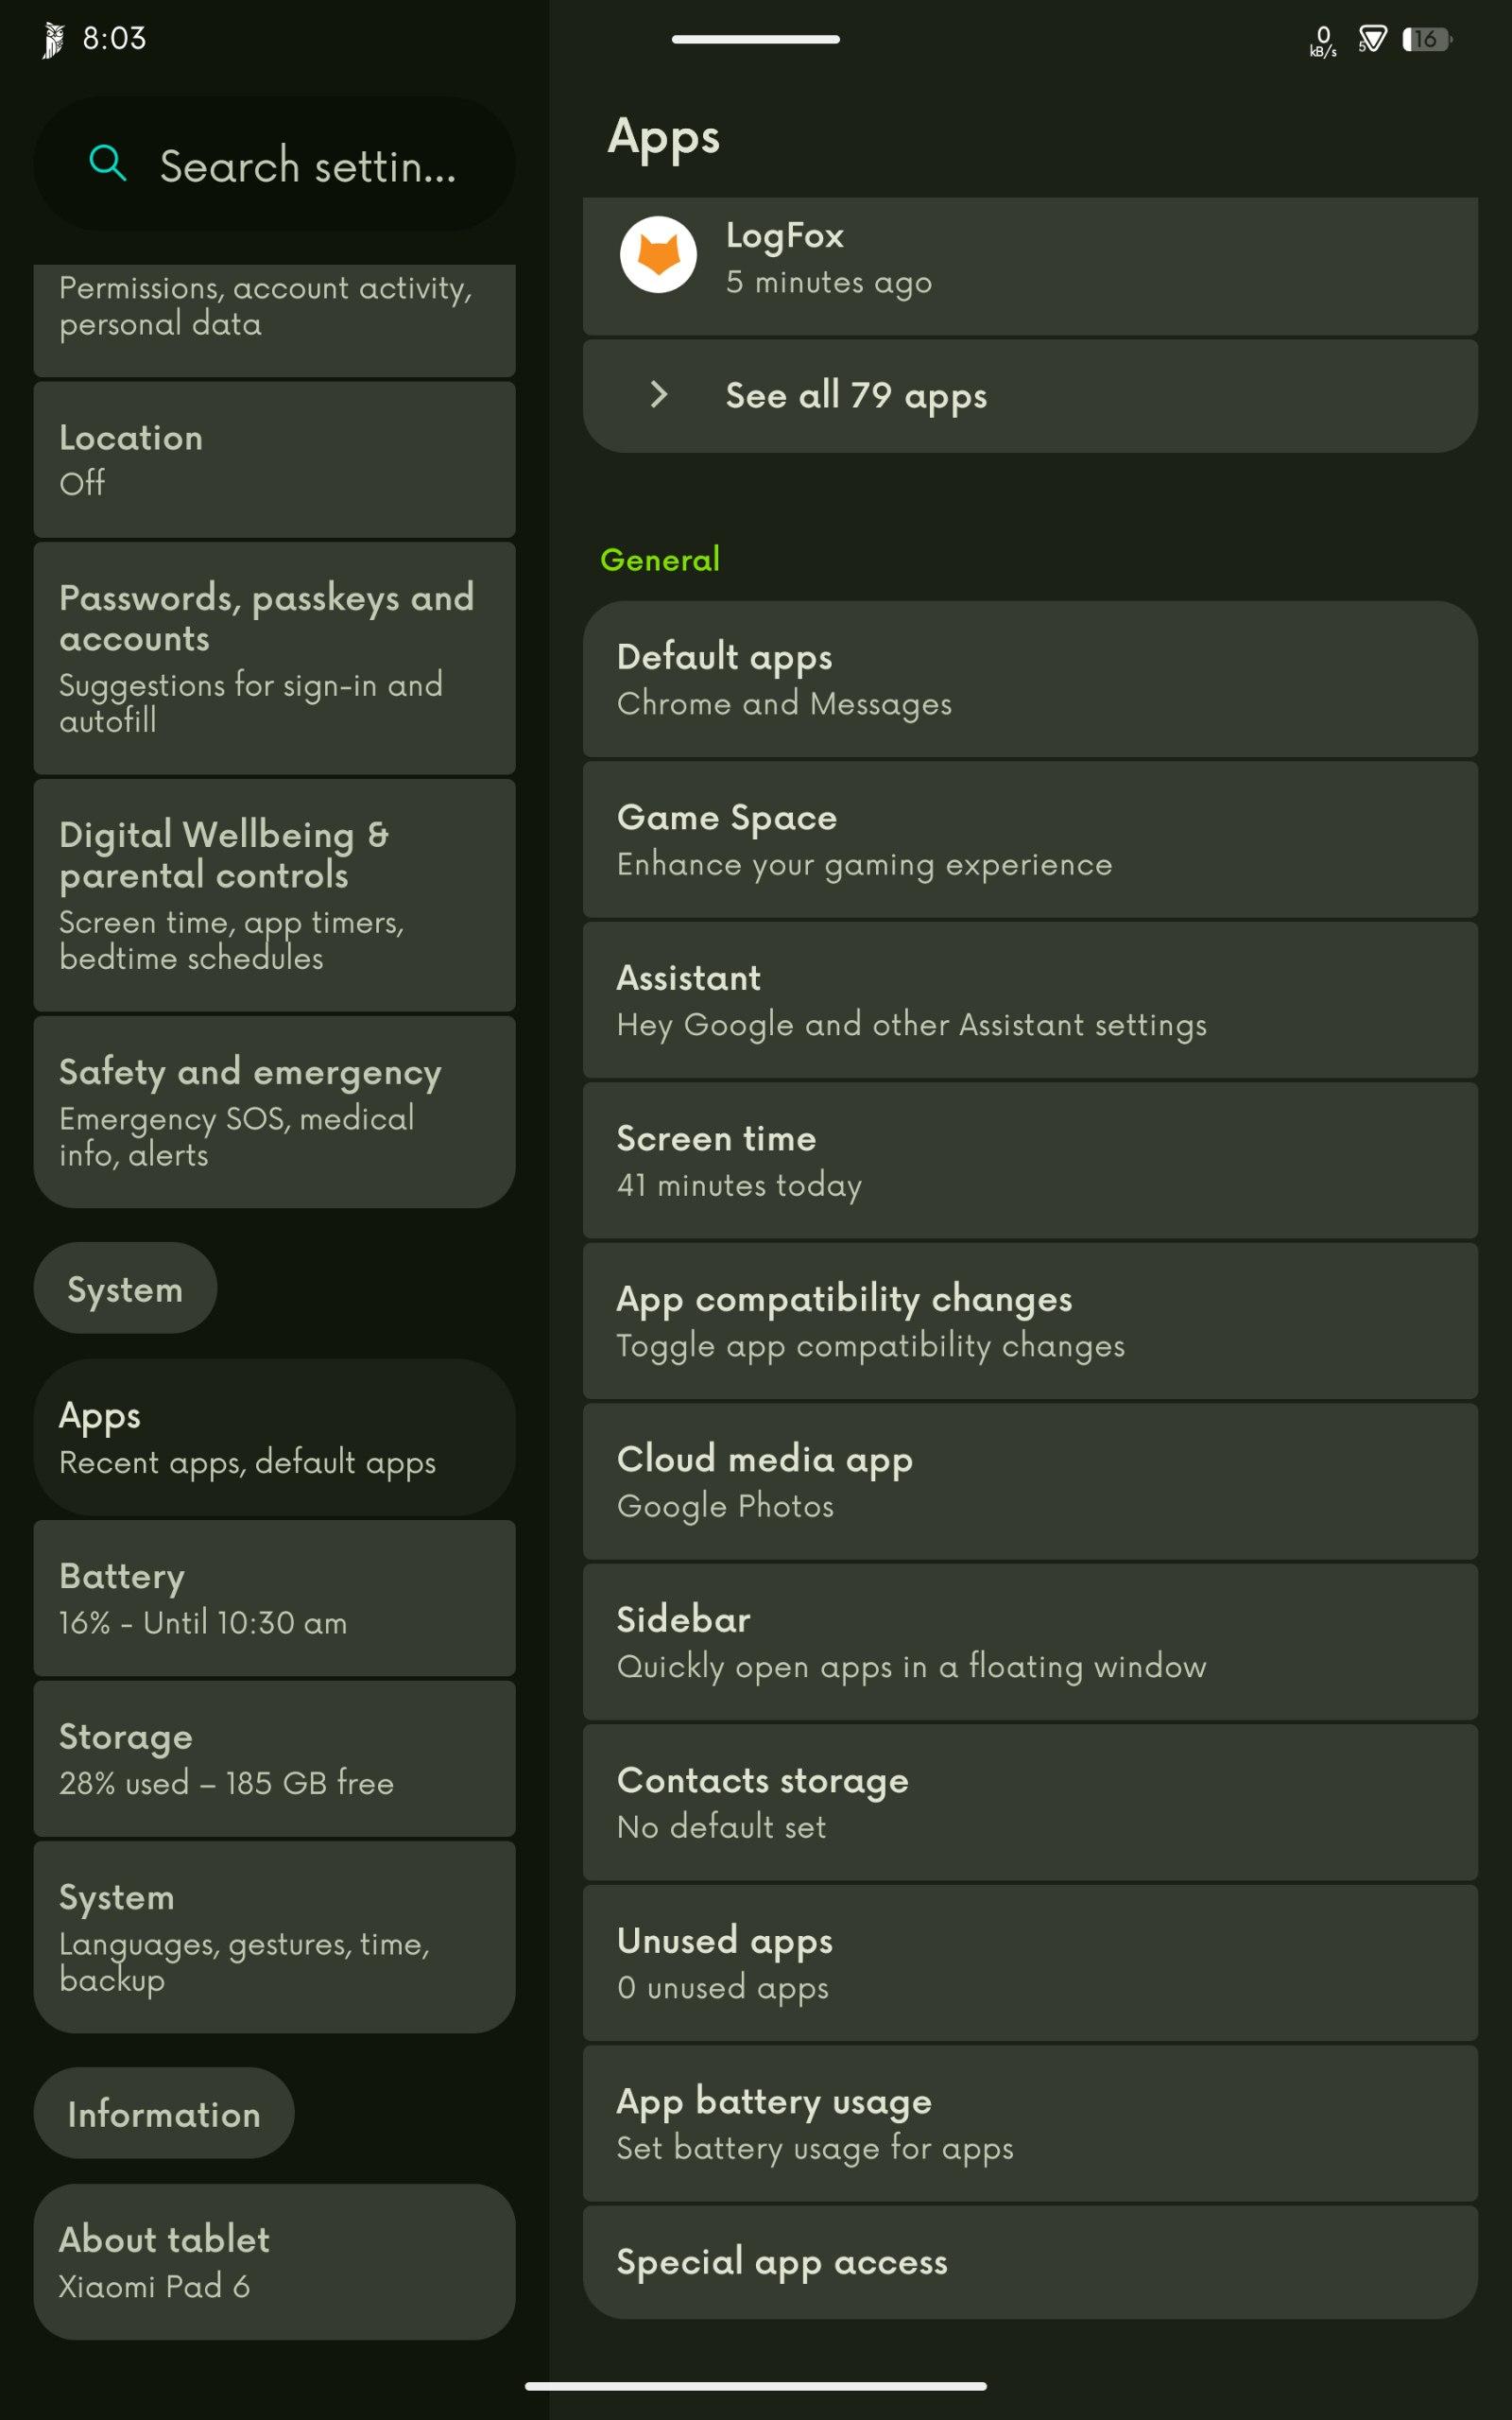
Task: Tap the Wi-Fi signal icon
Action: coord(1372,39)
